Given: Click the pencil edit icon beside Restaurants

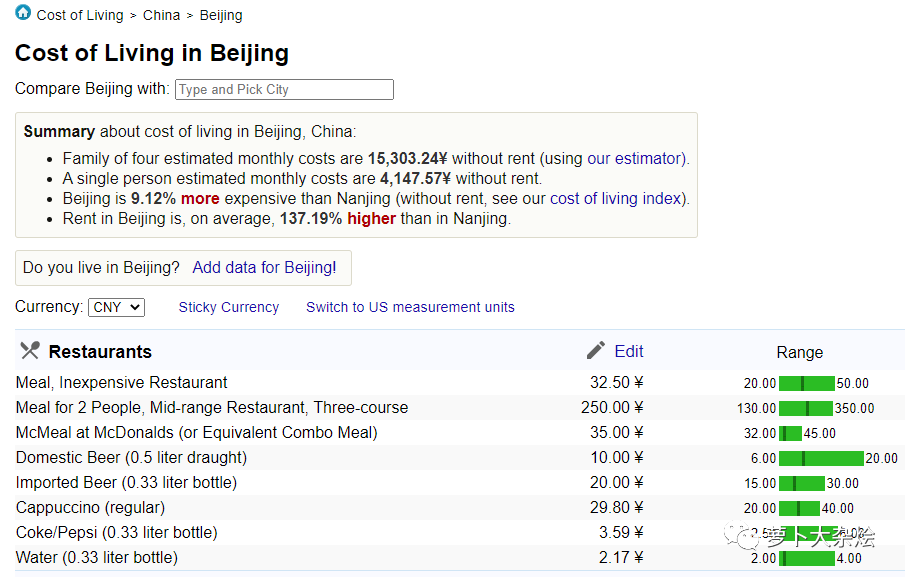Looking at the screenshot, I should [596, 350].
